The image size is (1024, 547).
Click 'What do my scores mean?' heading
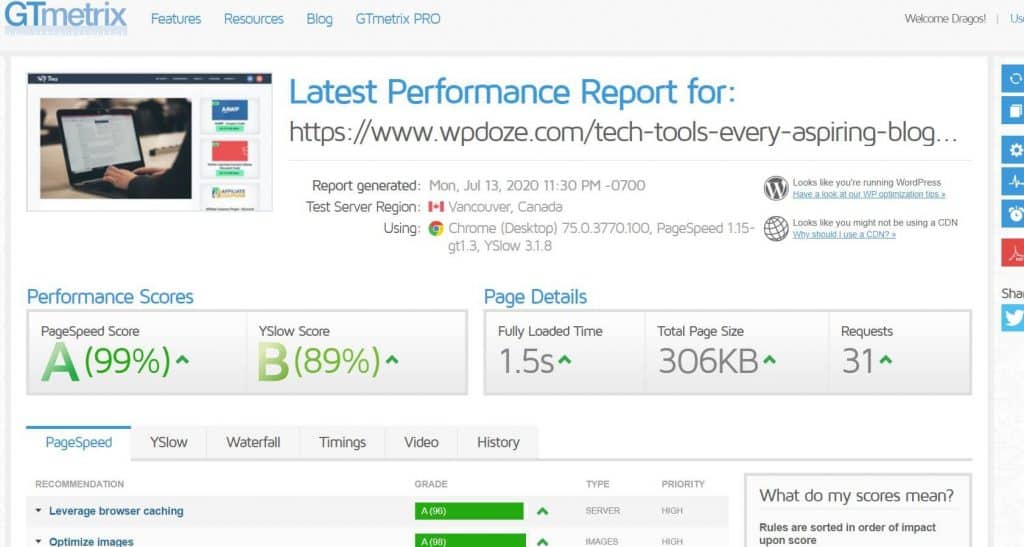[856, 496]
